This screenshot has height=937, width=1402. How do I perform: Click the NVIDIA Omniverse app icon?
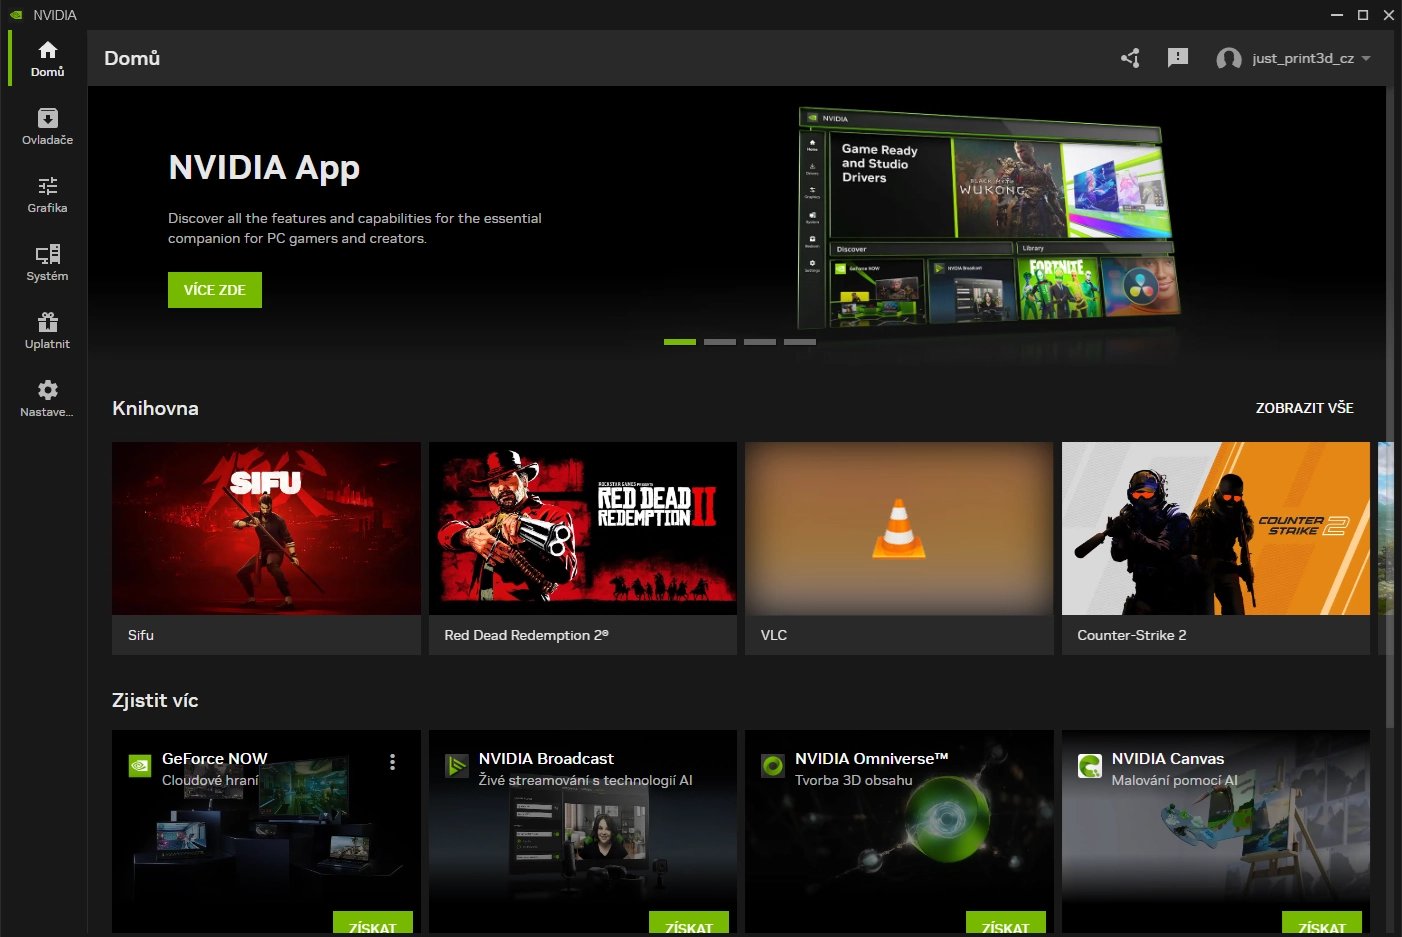773,766
